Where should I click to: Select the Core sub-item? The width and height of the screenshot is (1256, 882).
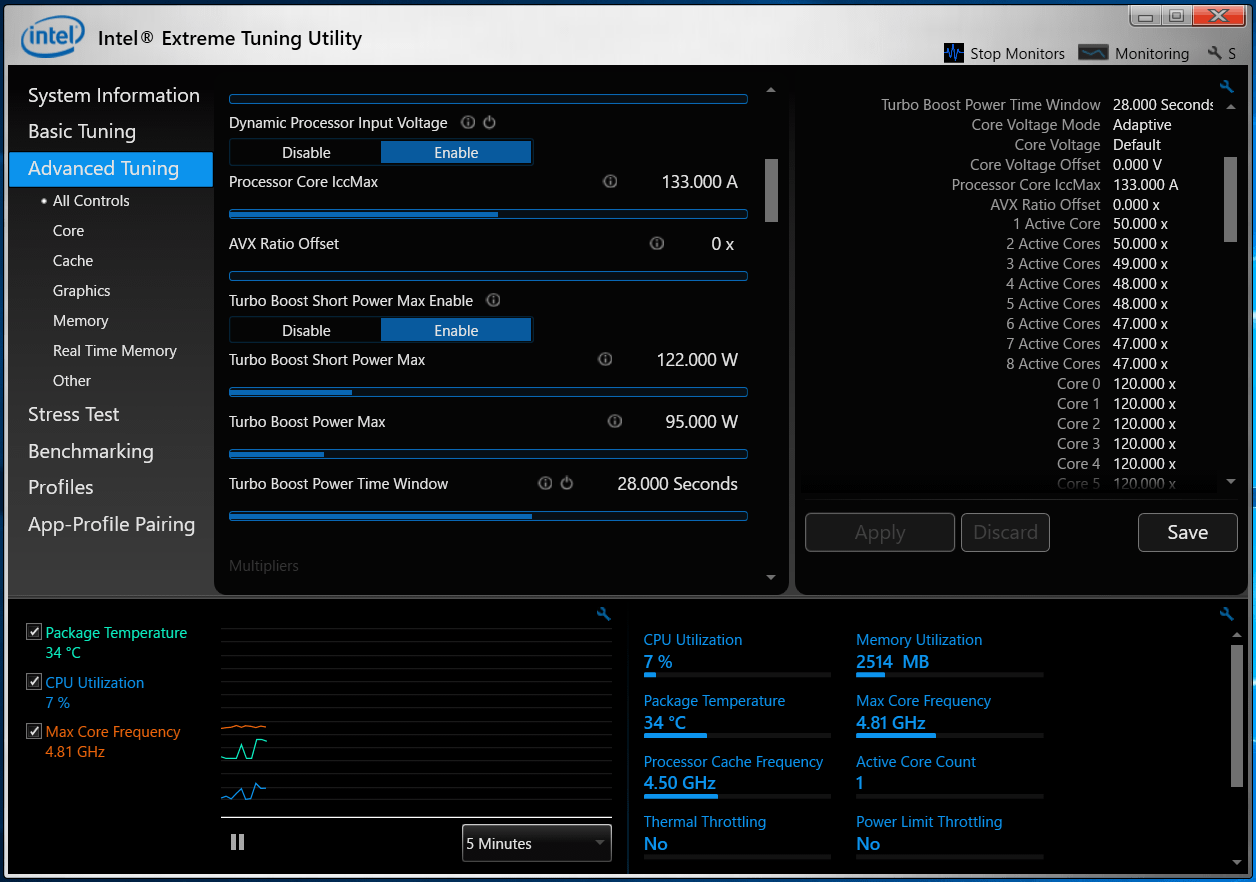69,230
